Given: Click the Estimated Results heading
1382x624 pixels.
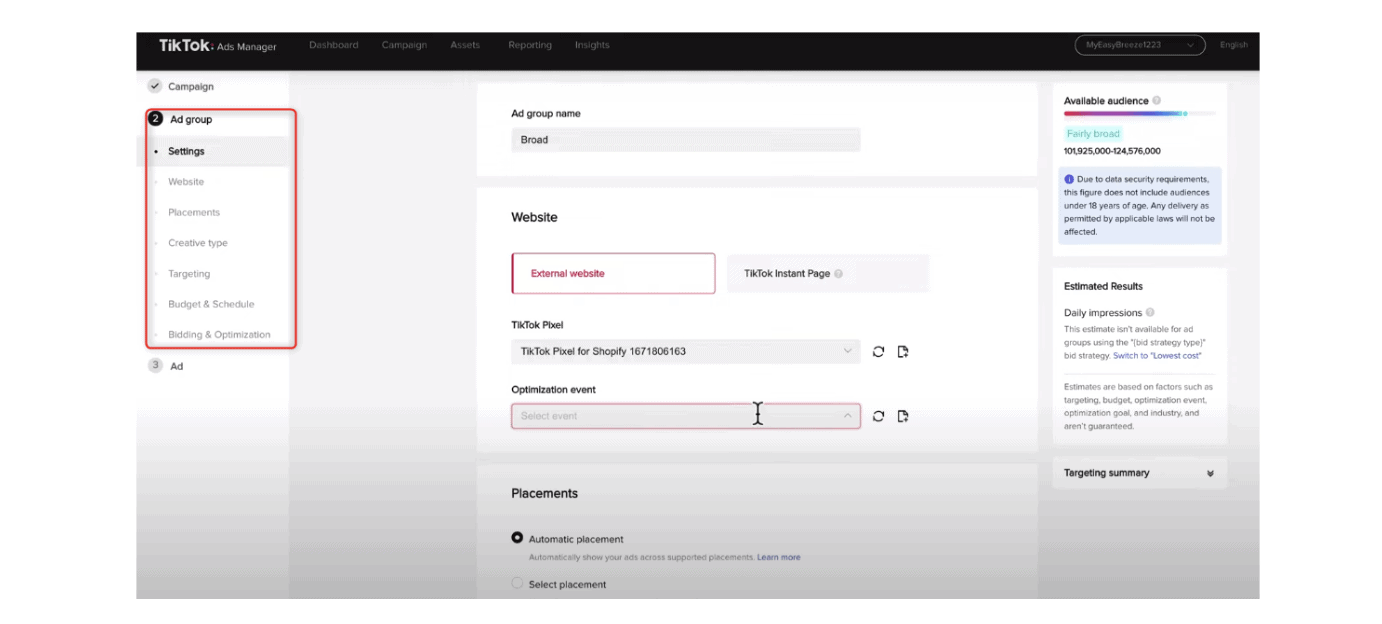Looking at the screenshot, I should [1103, 286].
